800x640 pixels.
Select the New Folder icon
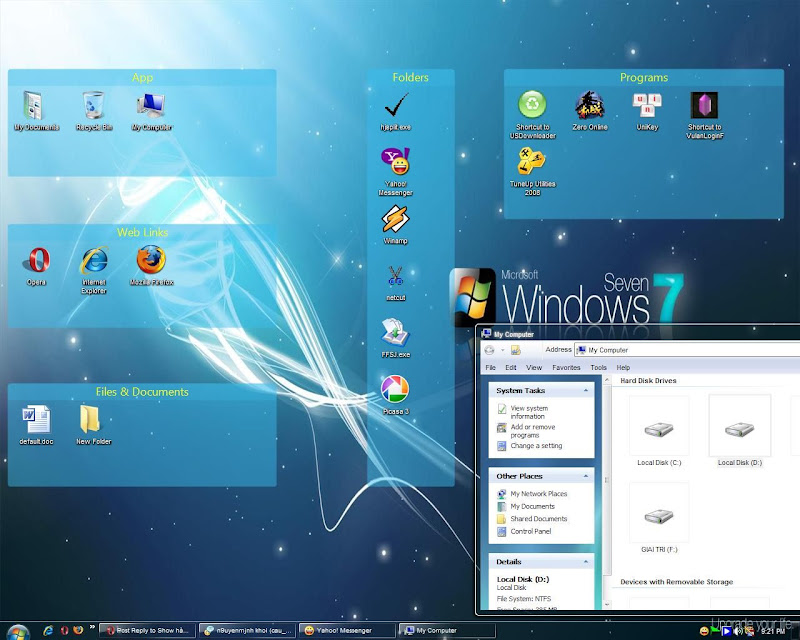[x=94, y=425]
